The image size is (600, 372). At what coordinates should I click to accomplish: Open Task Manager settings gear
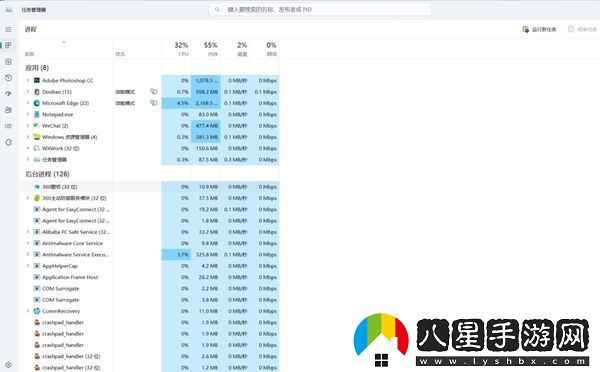coord(8,365)
